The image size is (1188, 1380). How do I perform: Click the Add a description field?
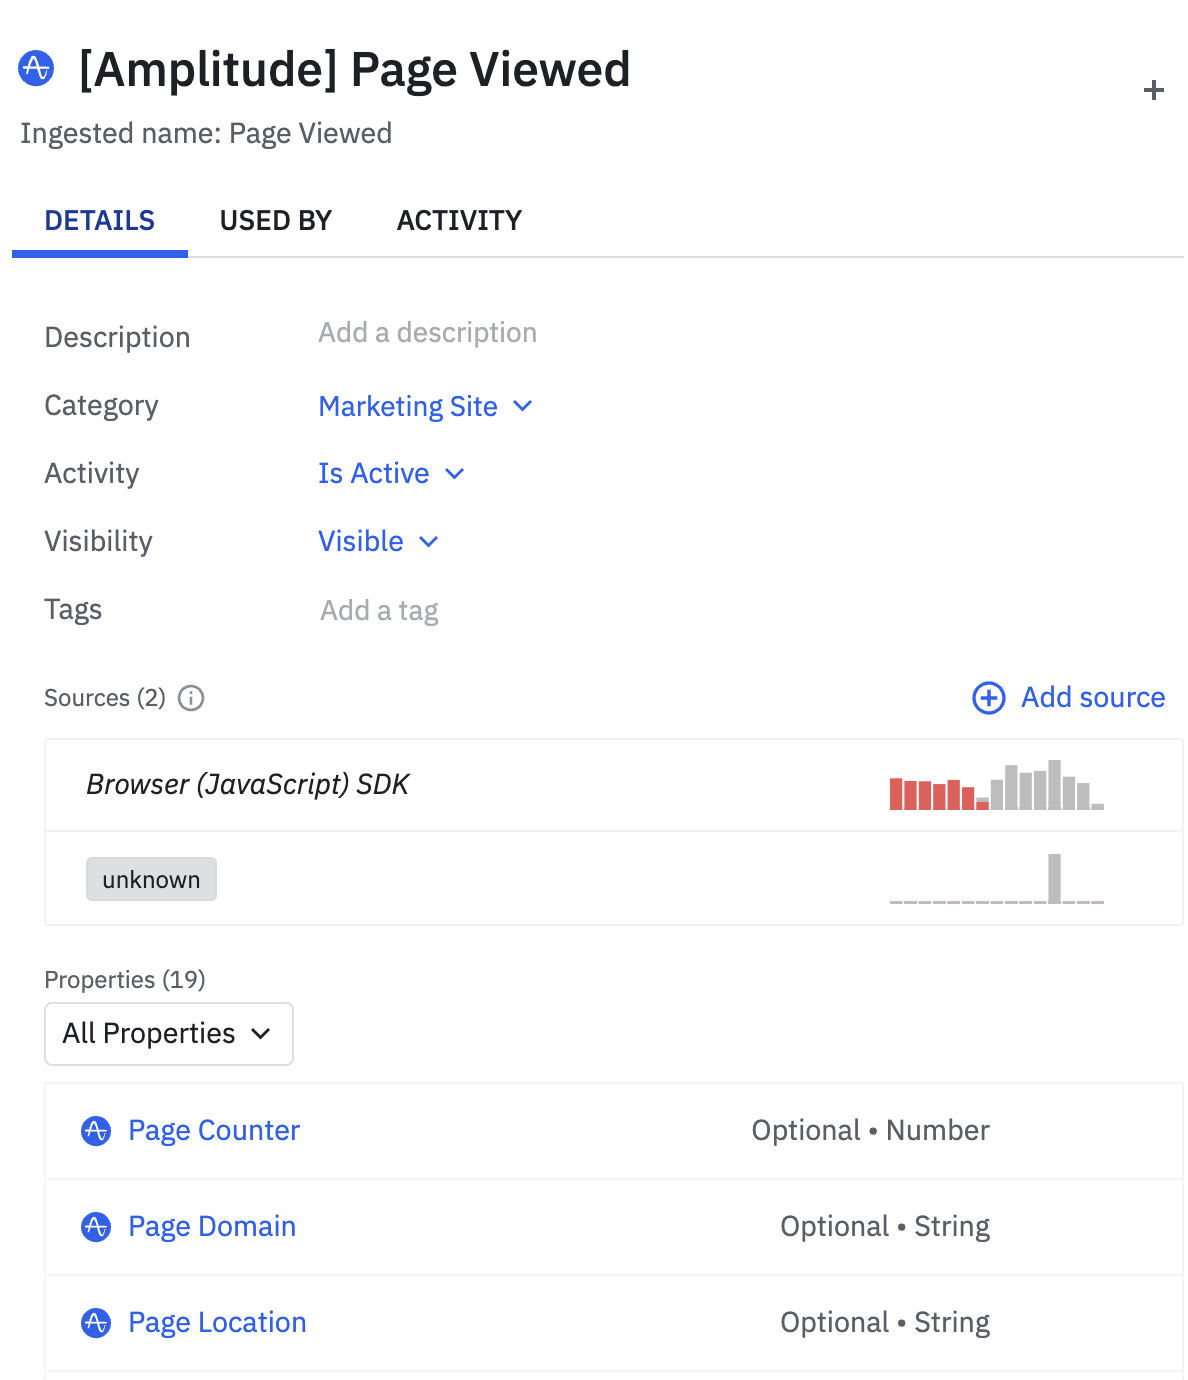tap(427, 333)
